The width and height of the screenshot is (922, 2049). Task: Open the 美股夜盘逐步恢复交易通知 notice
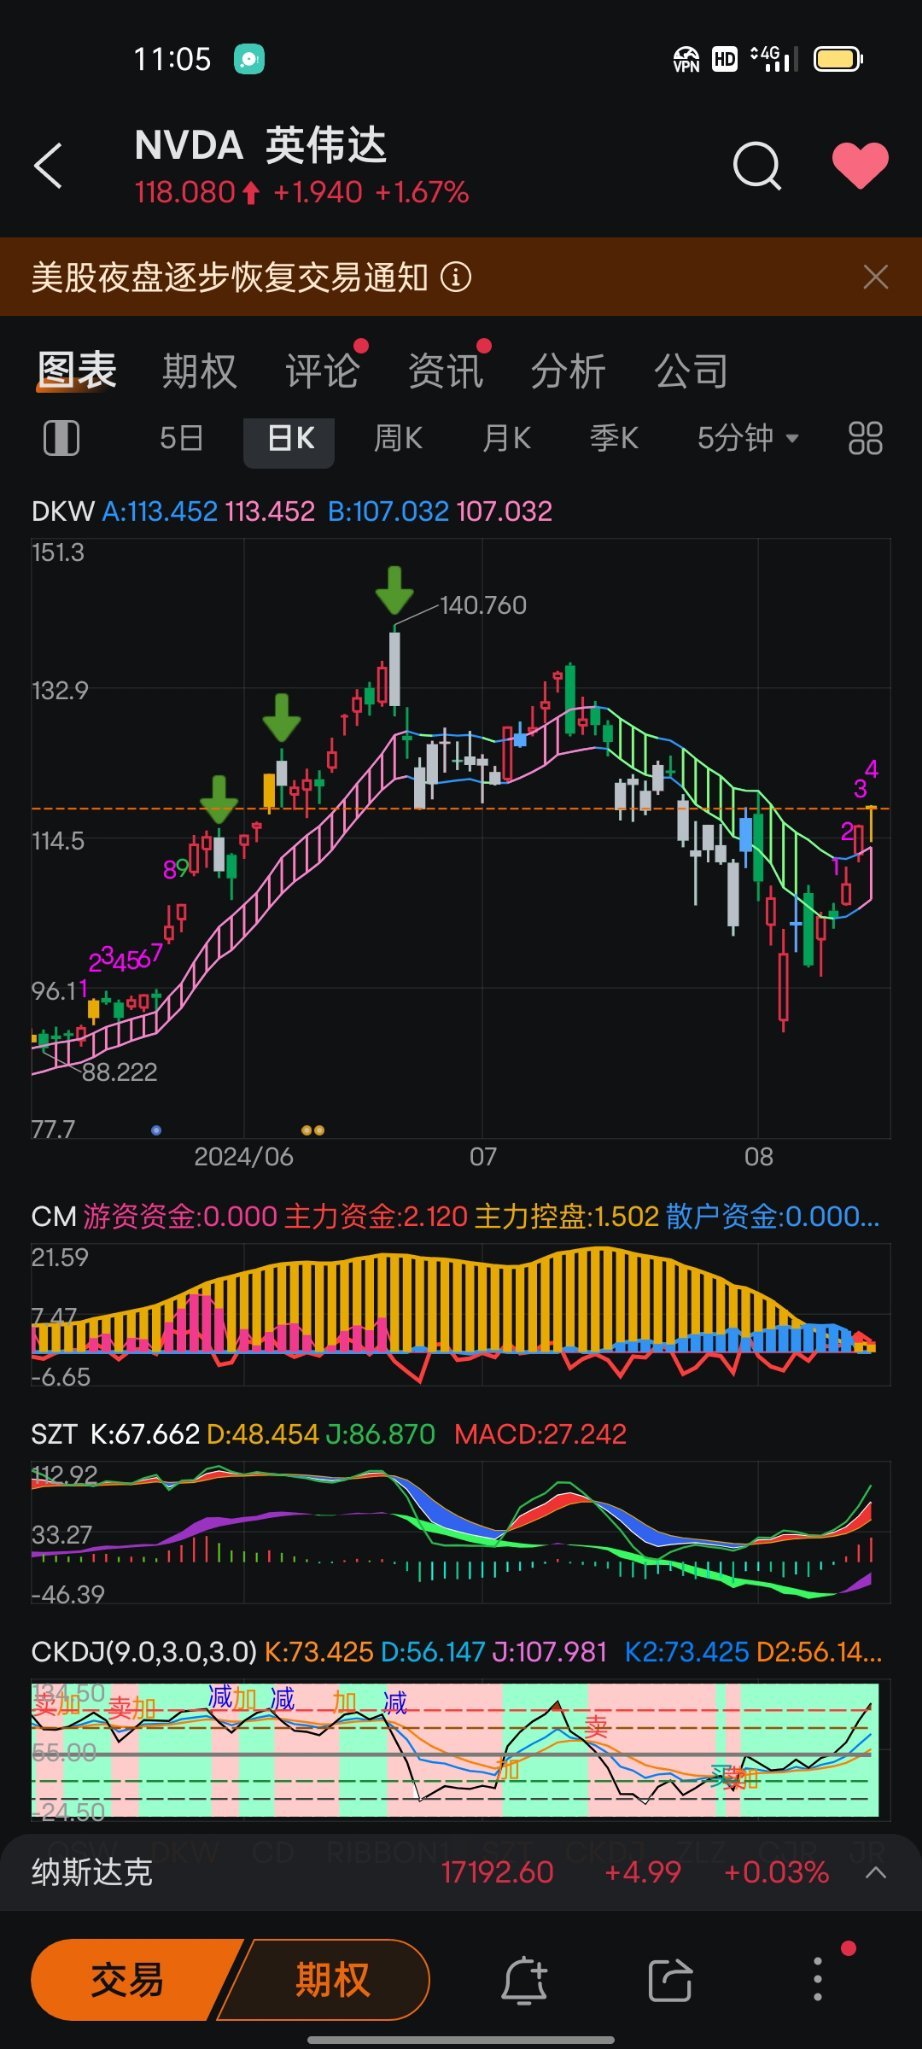230,277
